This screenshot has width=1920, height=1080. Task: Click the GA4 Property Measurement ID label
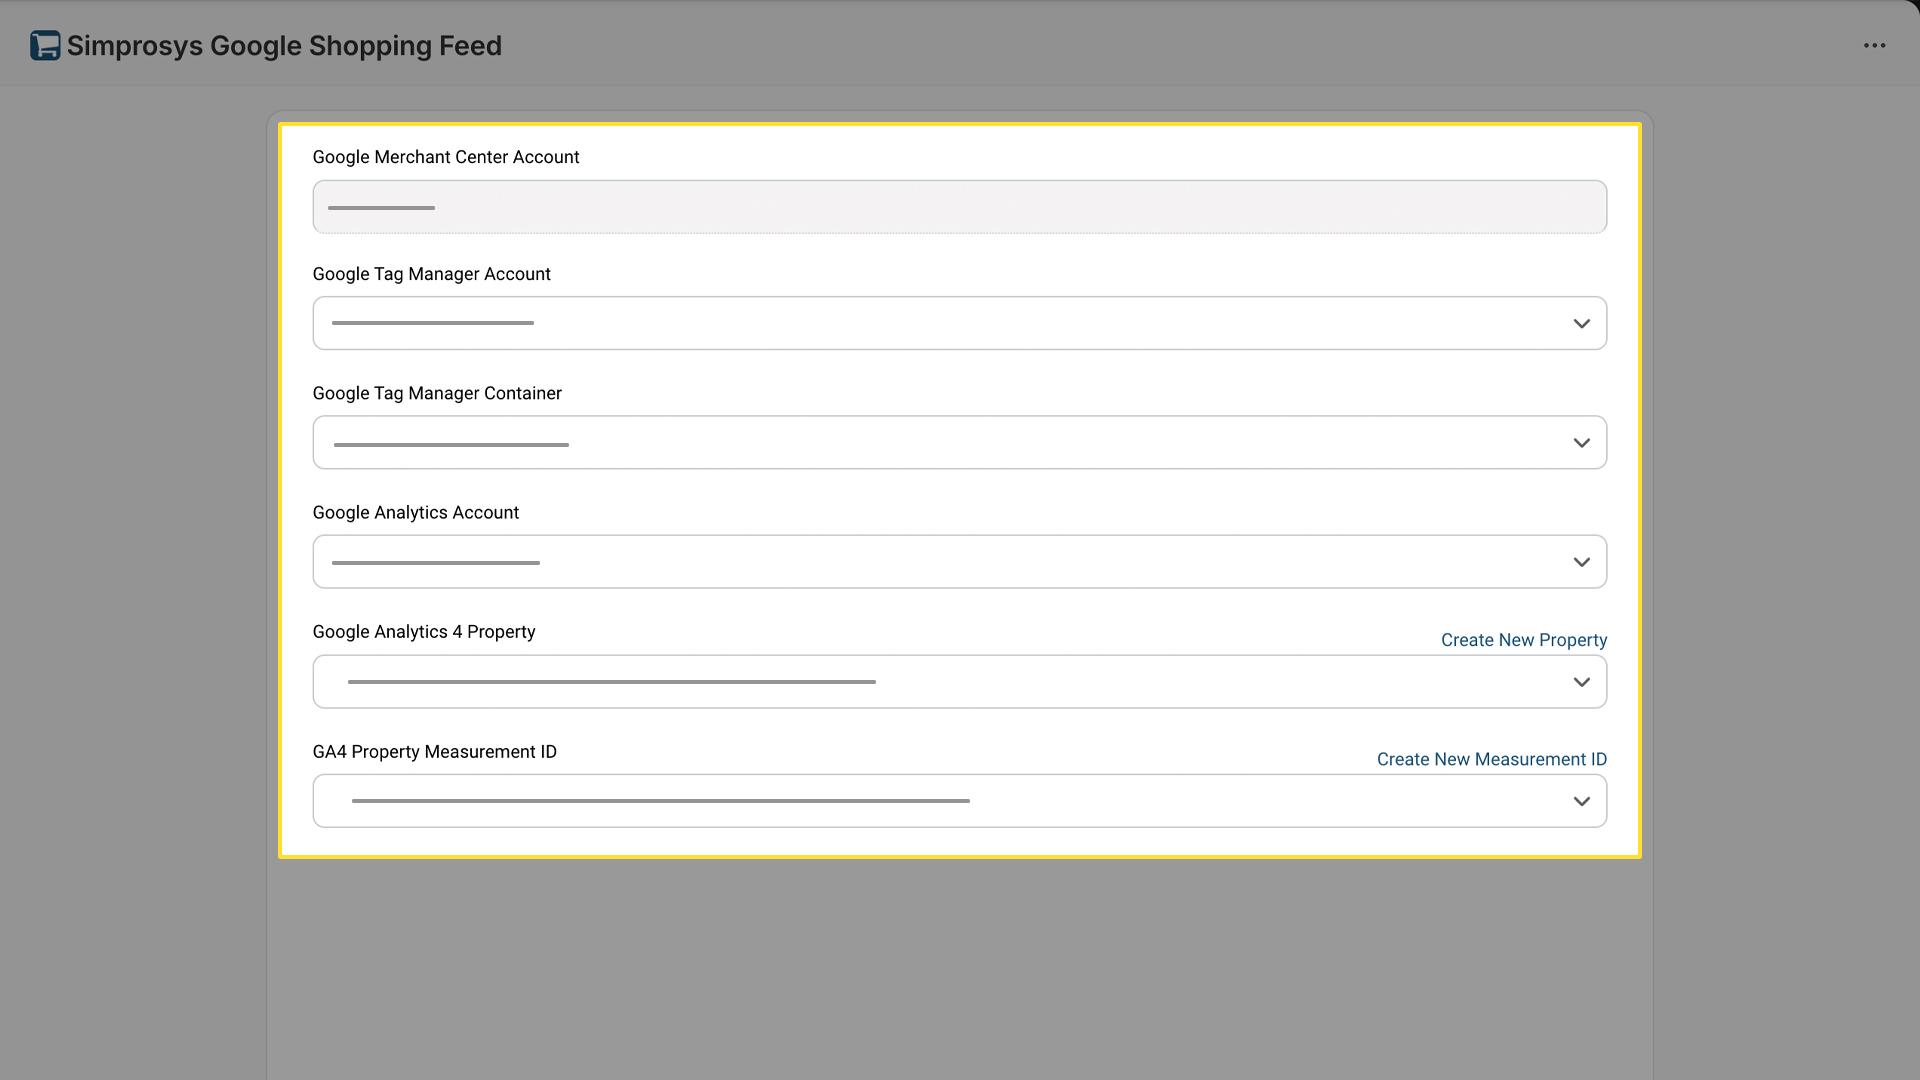point(434,751)
